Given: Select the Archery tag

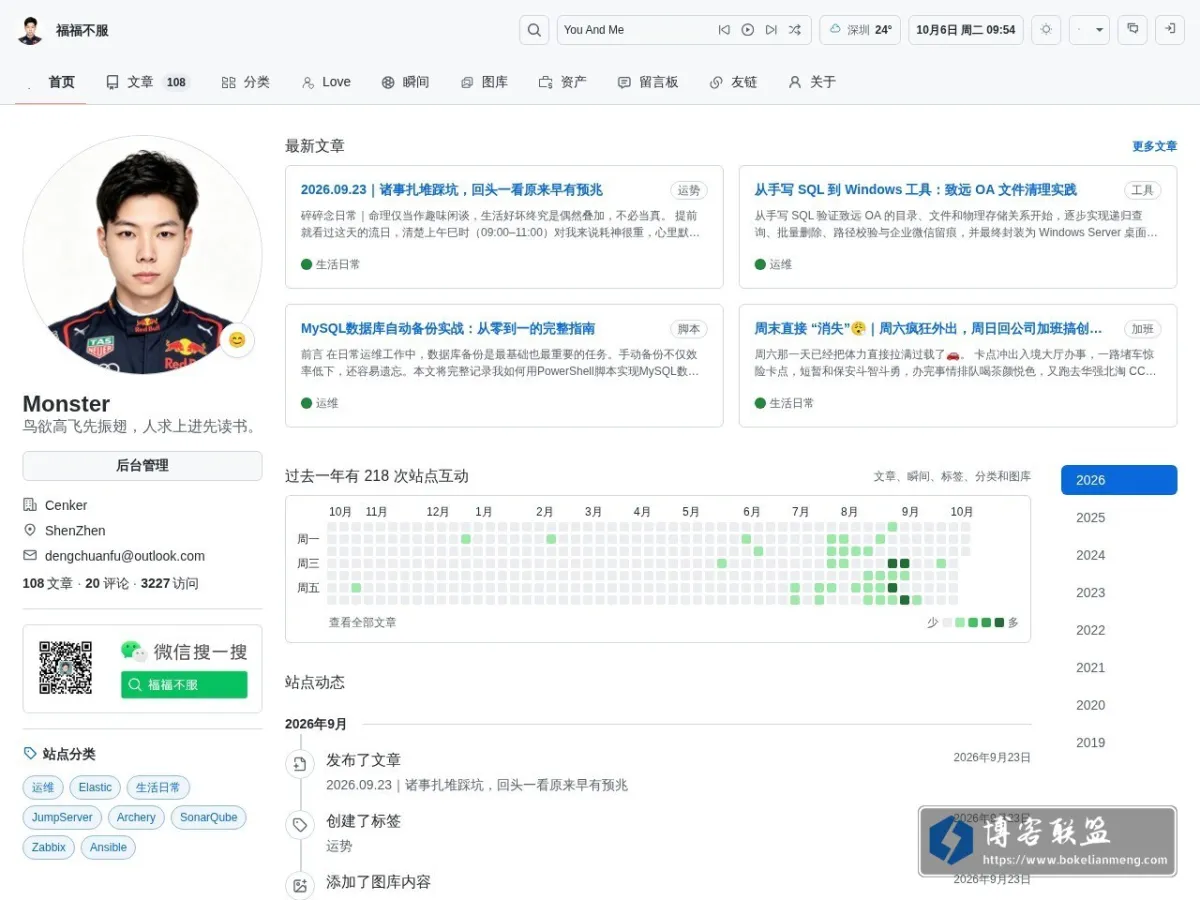Looking at the screenshot, I should point(136,817).
